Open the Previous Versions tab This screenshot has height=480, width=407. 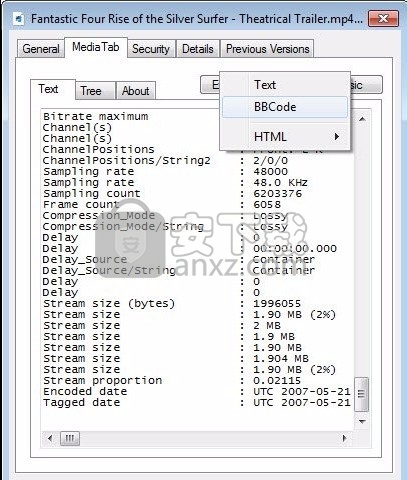pyautogui.click(x=267, y=49)
